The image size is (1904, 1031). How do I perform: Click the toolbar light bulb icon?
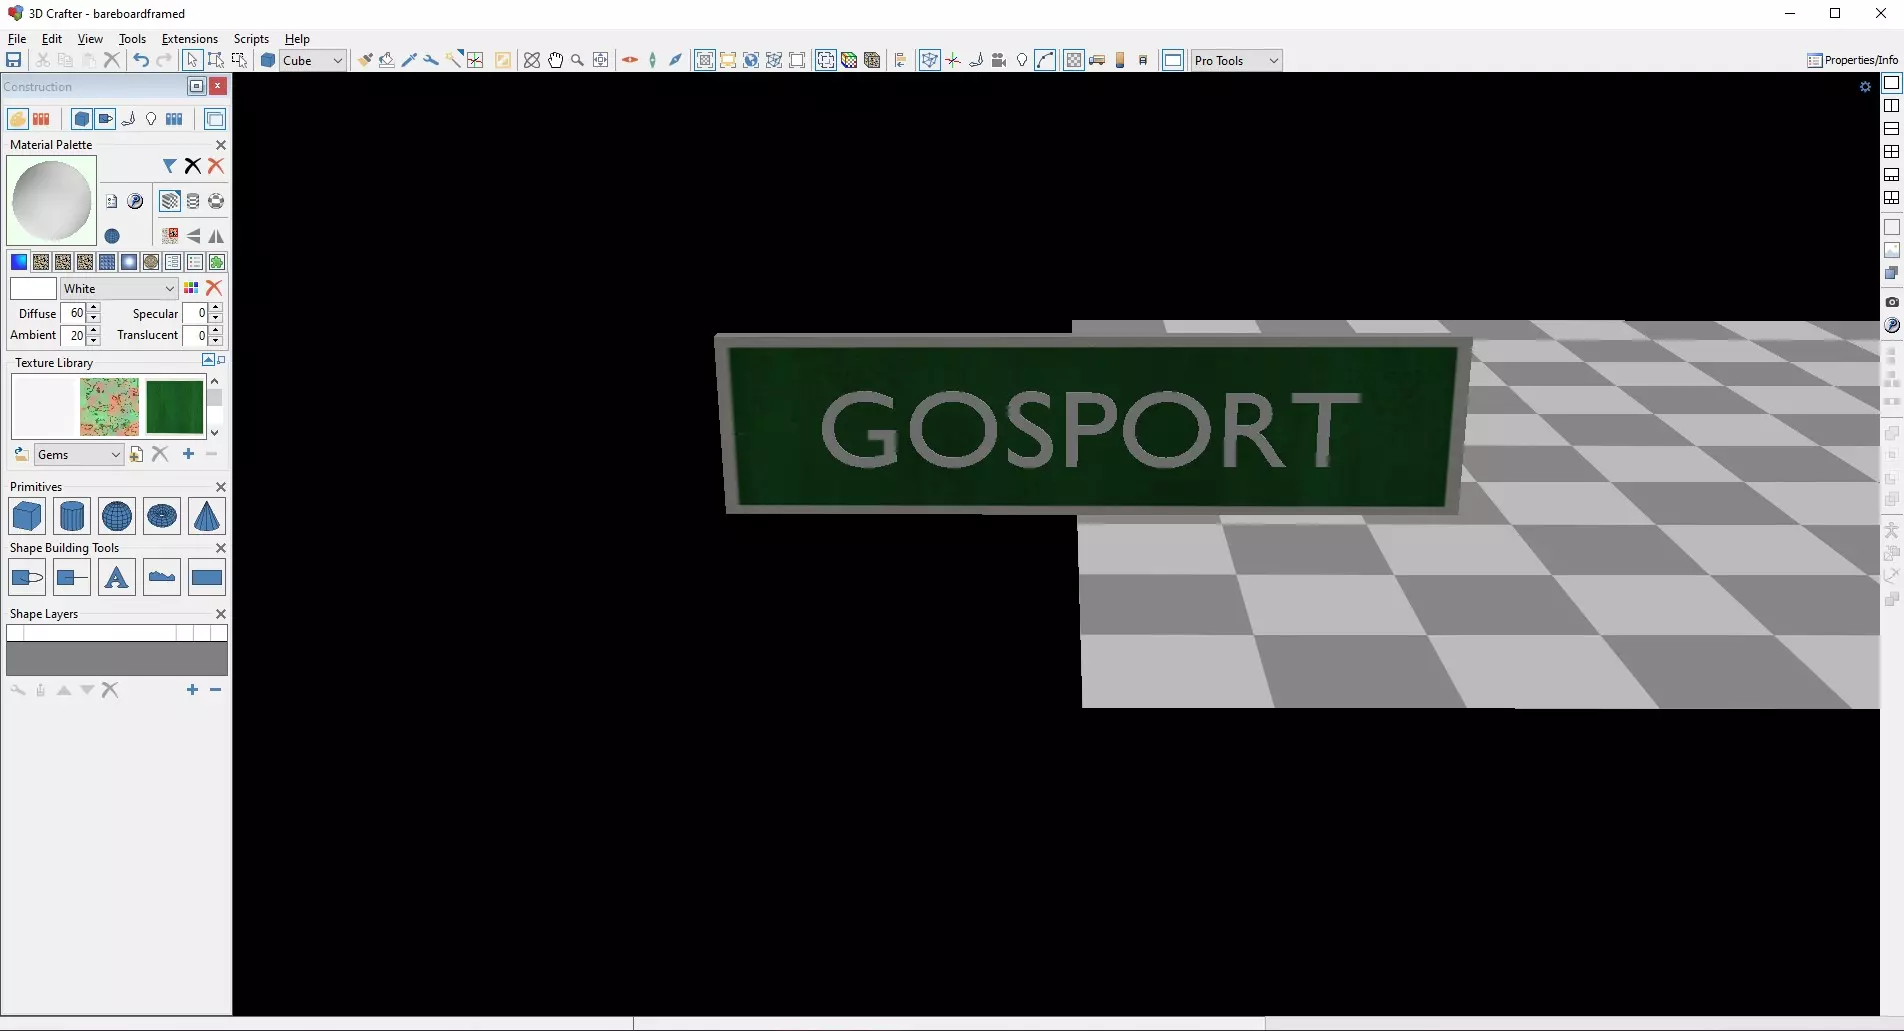click(x=1021, y=60)
